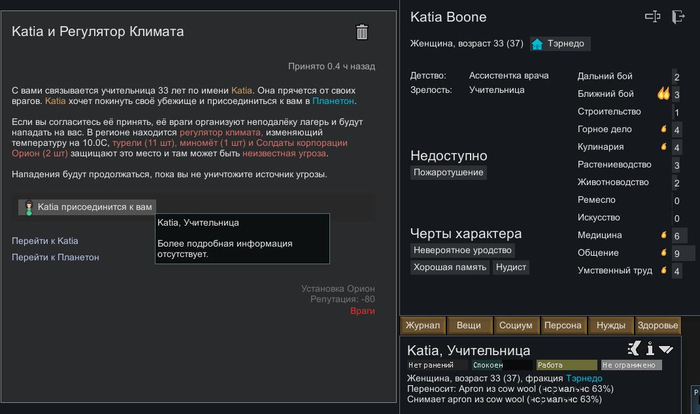The height and width of the screenshot is (414, 700).
Task: Click the Враги faction relation text
Action: [362, 311]
